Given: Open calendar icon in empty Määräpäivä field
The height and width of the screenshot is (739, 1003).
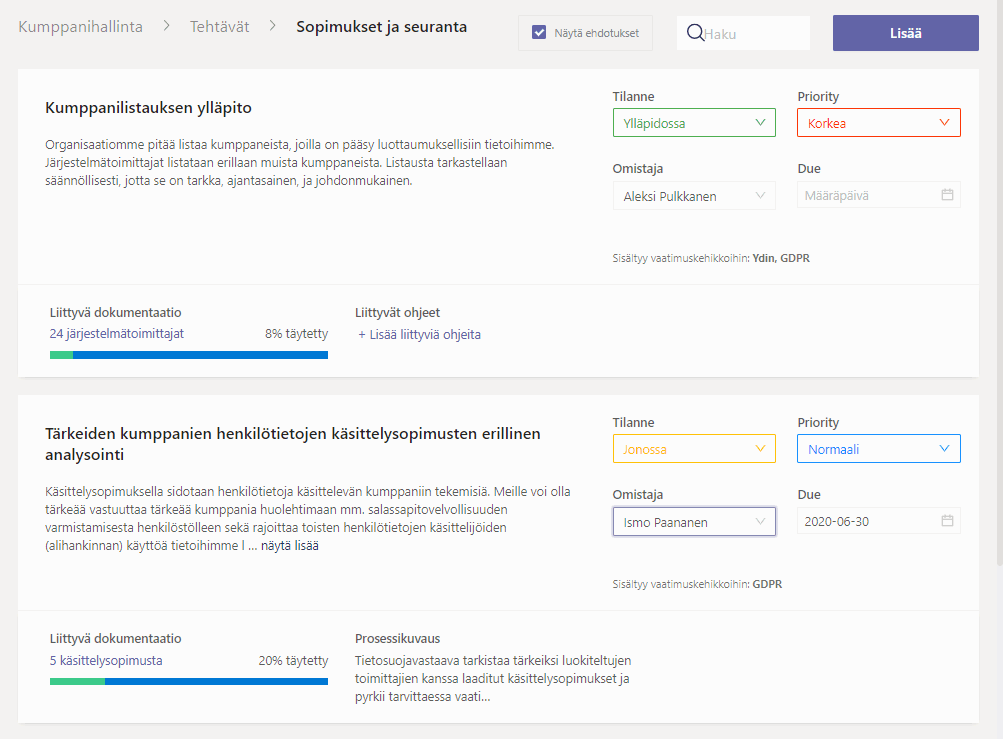Looking at the screenshot, I should 947,195.
